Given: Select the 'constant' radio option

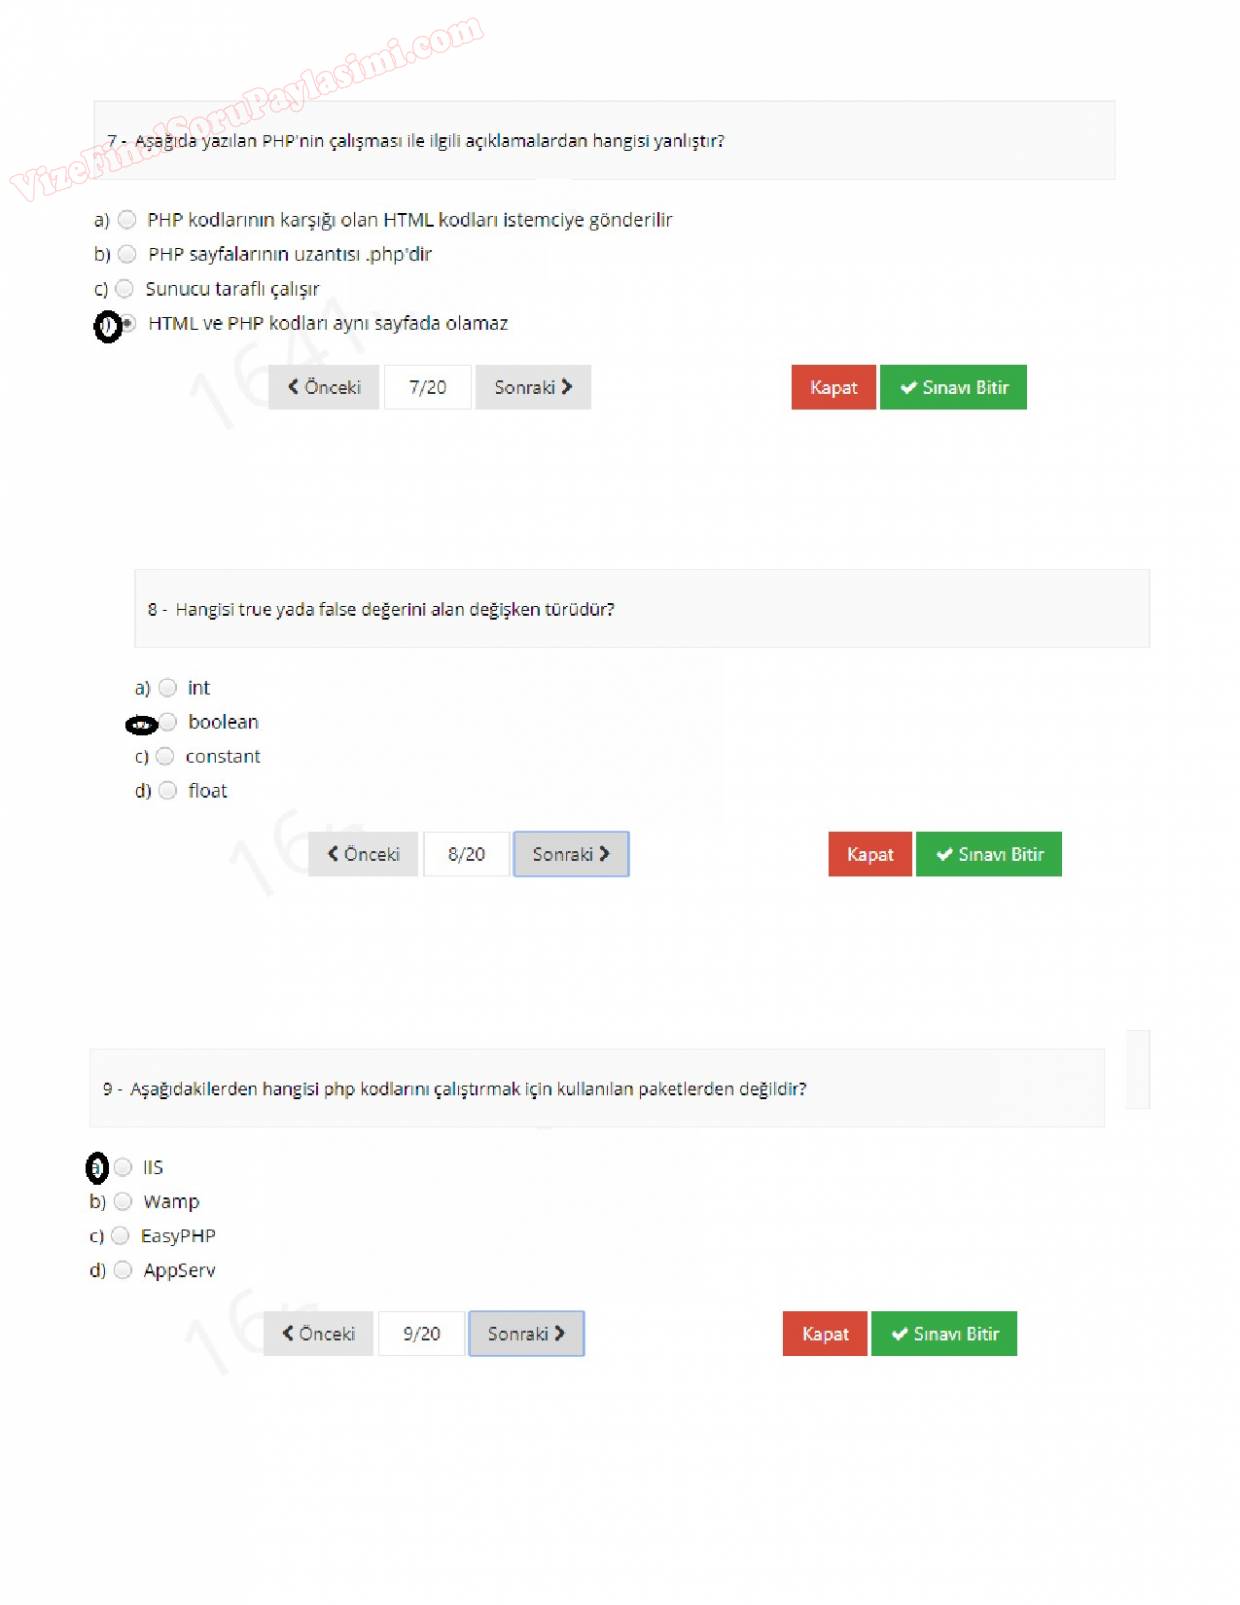Looking at the screenshot, I should (x=165, y=757).
